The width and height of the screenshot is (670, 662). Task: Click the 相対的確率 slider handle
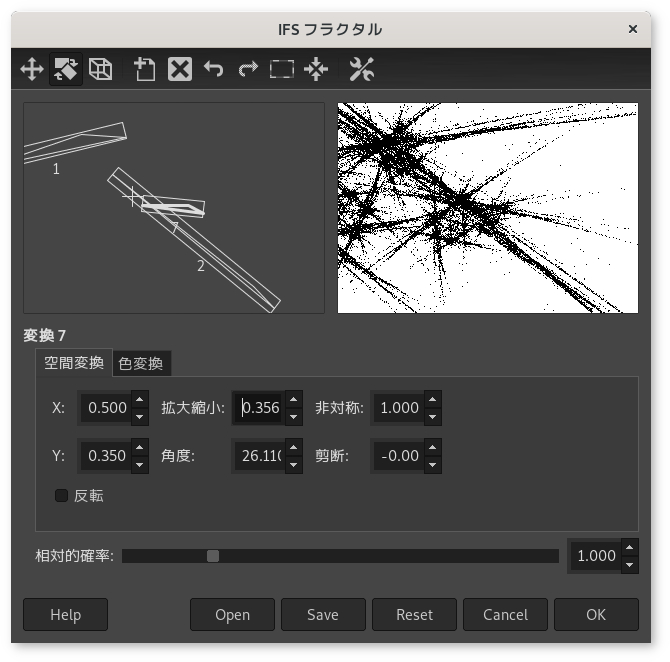[x=212, y=556]
